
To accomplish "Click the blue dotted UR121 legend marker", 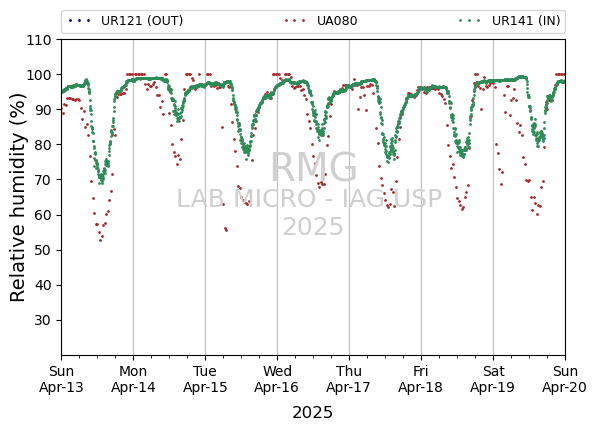I will pyautogui.click(x=79, y=21).
